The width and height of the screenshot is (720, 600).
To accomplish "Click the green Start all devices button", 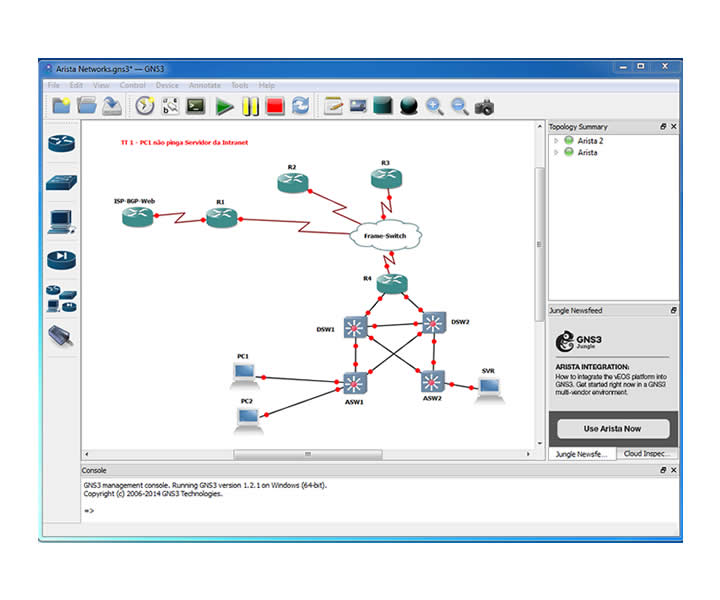I will (x=224, y=105).
